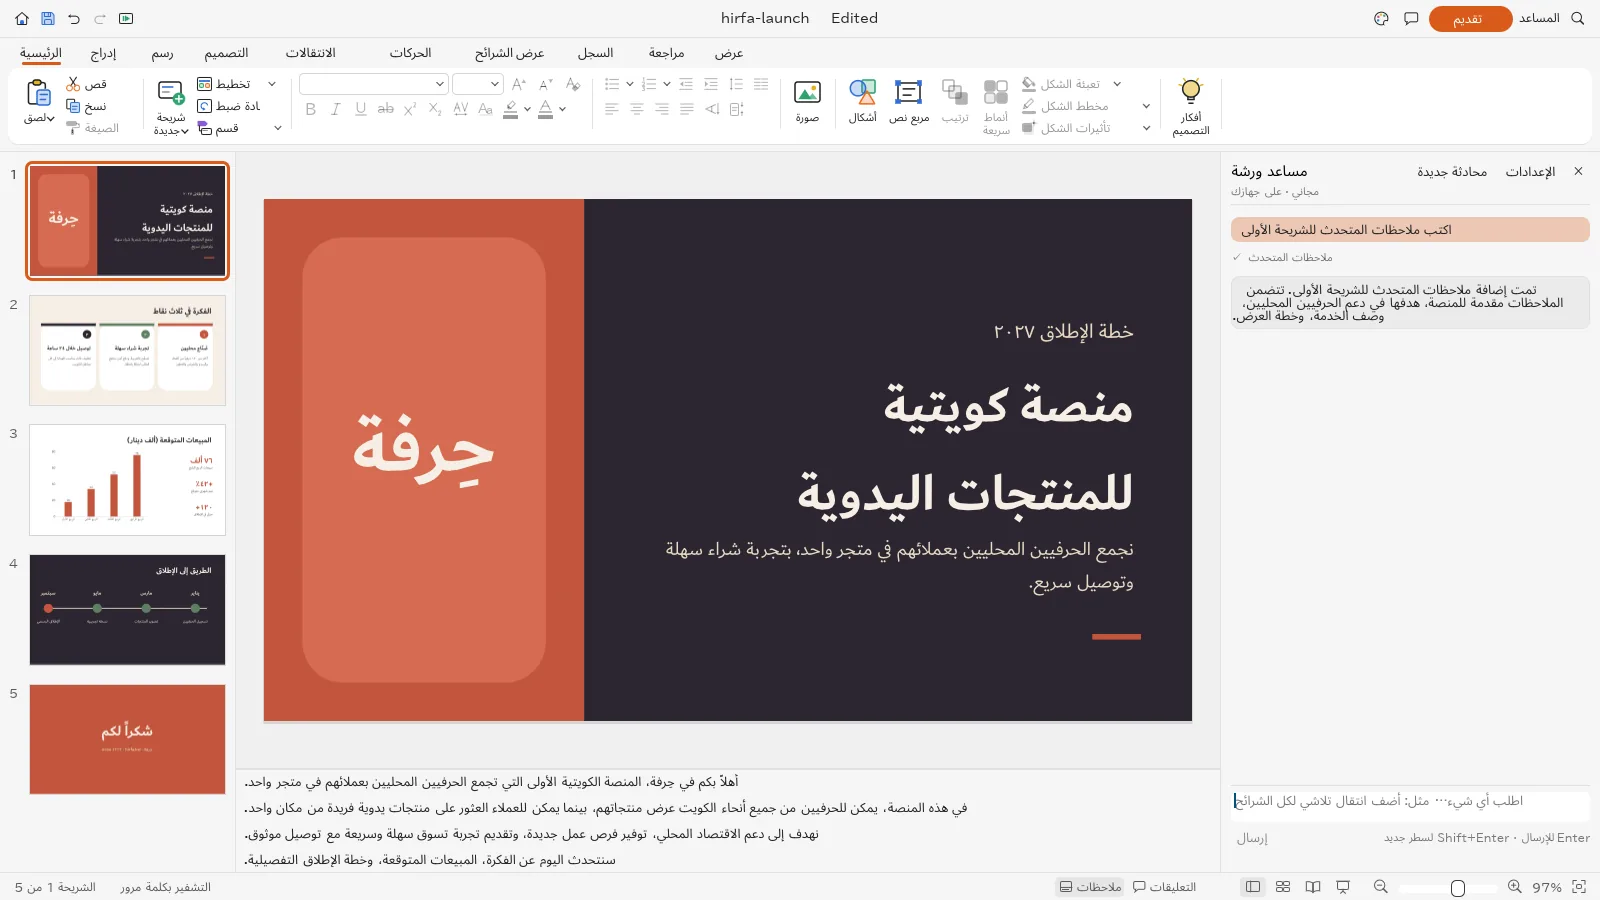The image size is (1600, 900).
Task: Toggle Underline formatting
Action: pyautogui.click(x=361, y=109)
